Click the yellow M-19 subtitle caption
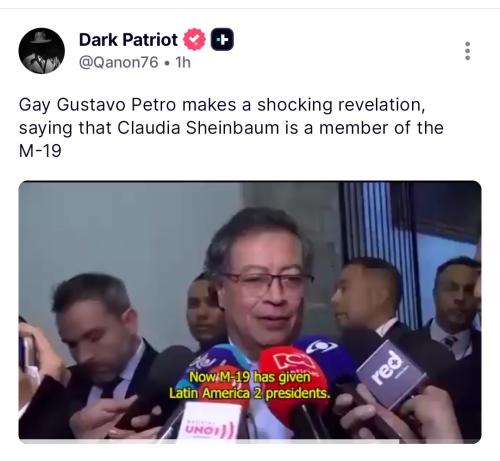 250,385
